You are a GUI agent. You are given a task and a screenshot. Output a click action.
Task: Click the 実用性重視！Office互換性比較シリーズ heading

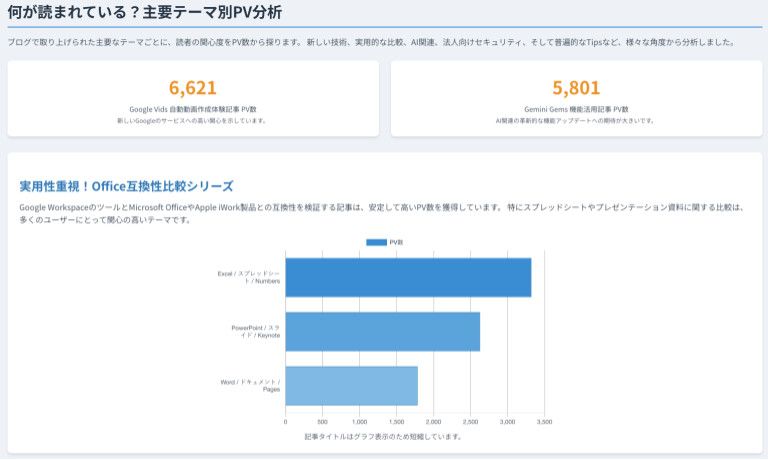pos(126,186)
